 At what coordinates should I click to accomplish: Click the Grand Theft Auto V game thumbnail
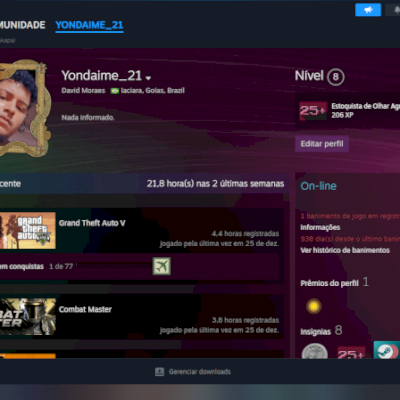28,230
